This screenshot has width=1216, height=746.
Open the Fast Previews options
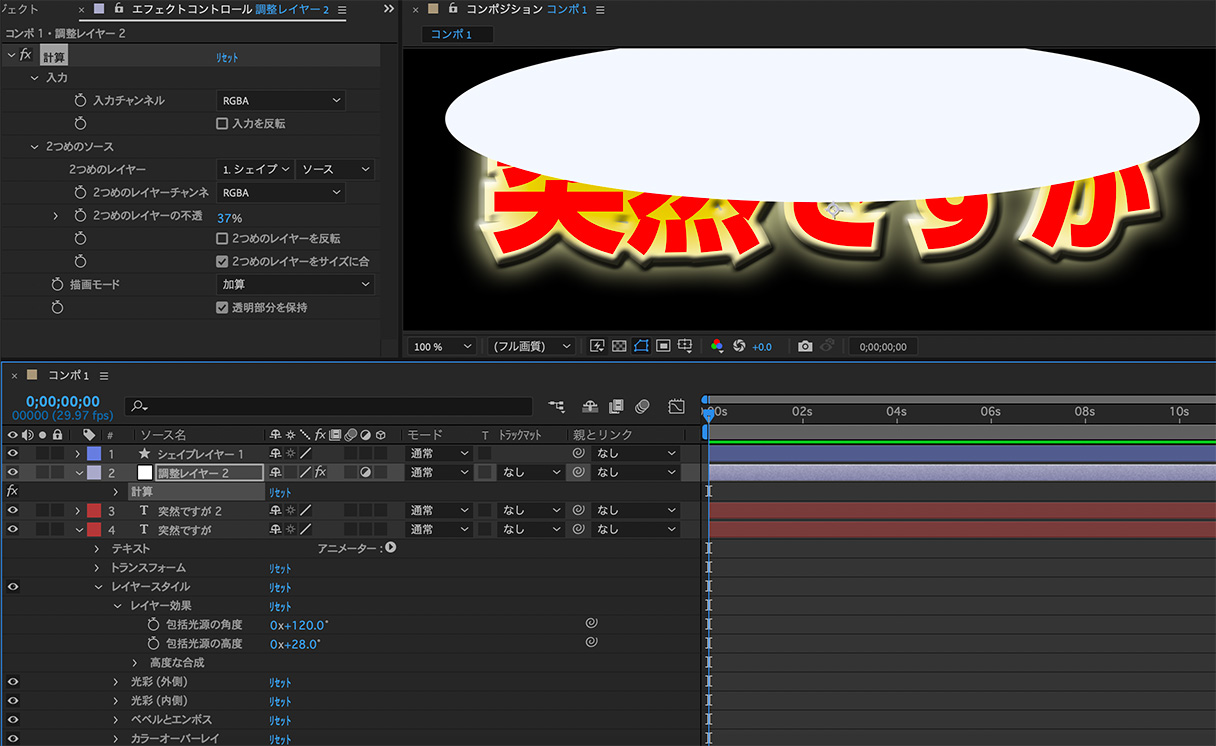pyautogui.click(x=596, y=345)
